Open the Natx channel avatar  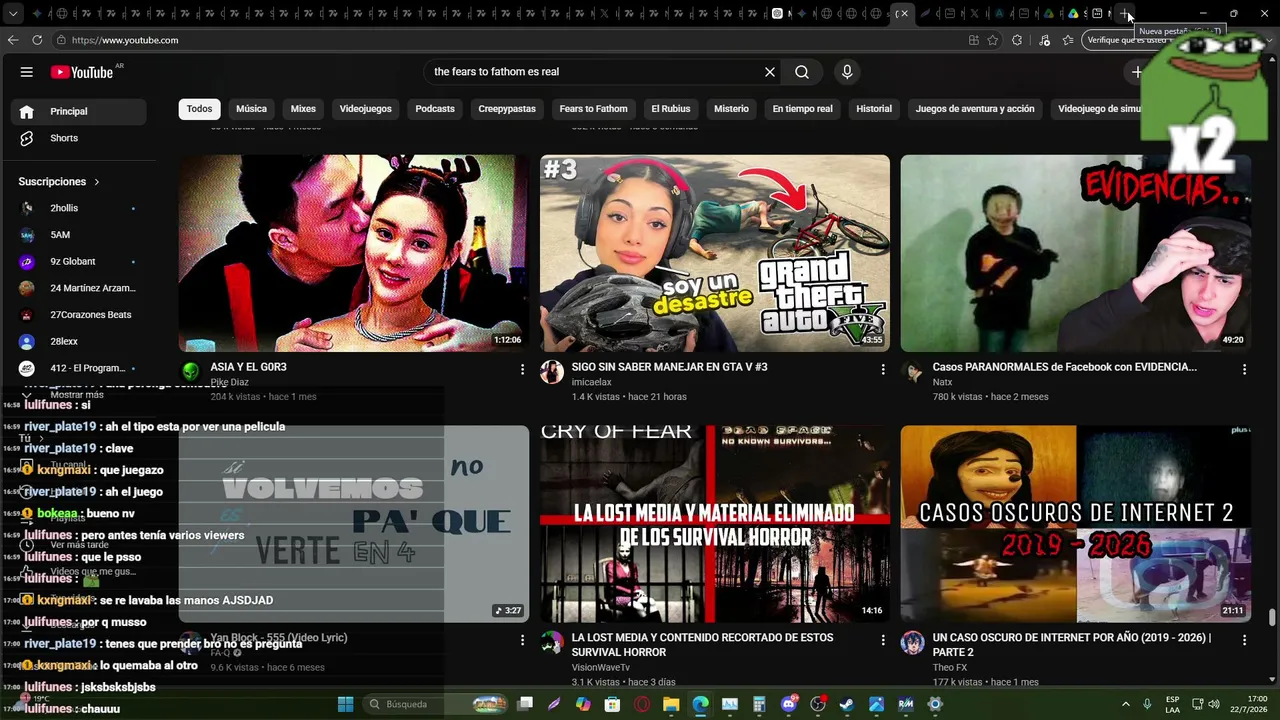pos(913,373)
